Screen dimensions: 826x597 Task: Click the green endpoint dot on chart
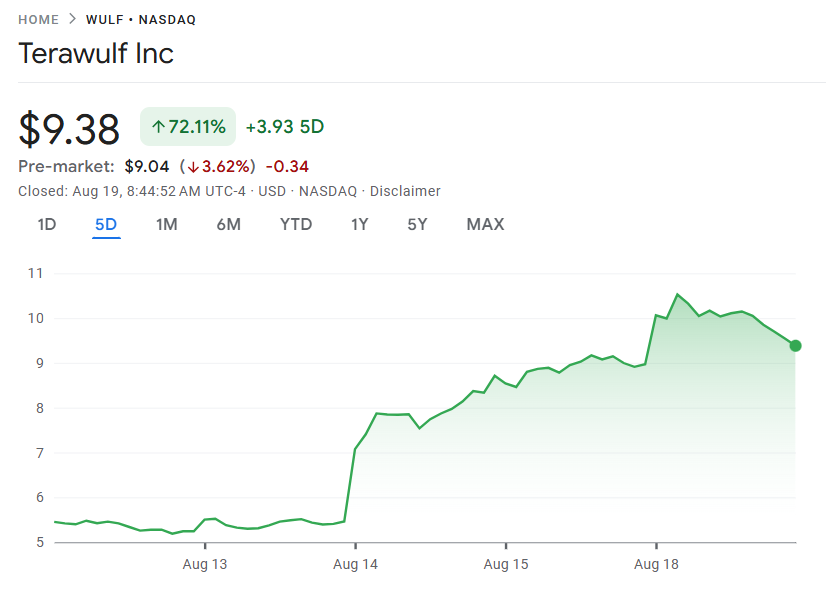click(x=795, y=346)
